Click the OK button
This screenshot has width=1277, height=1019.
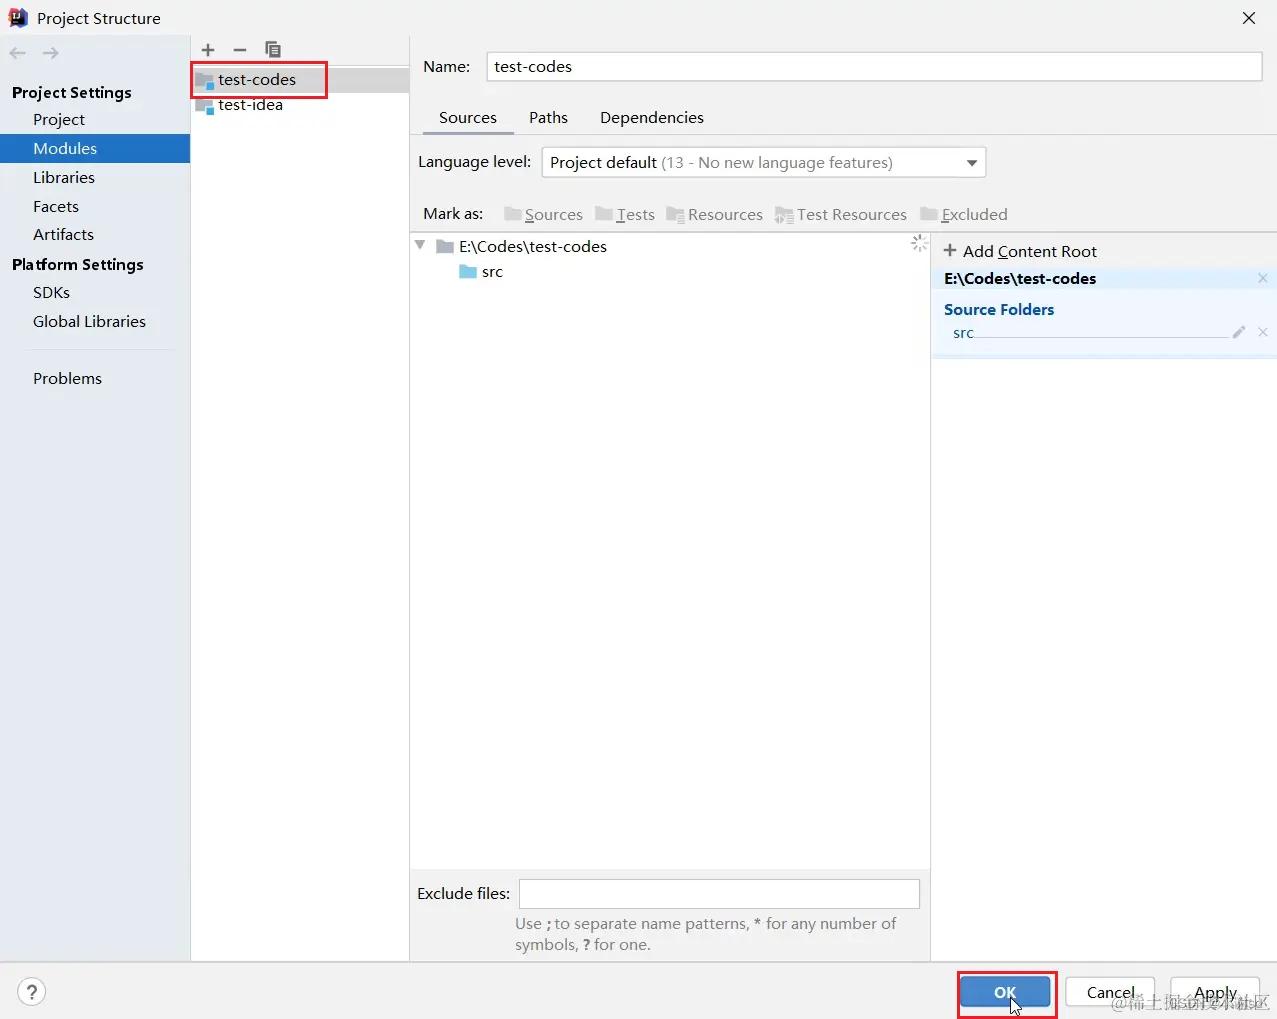coord(1005,992)
